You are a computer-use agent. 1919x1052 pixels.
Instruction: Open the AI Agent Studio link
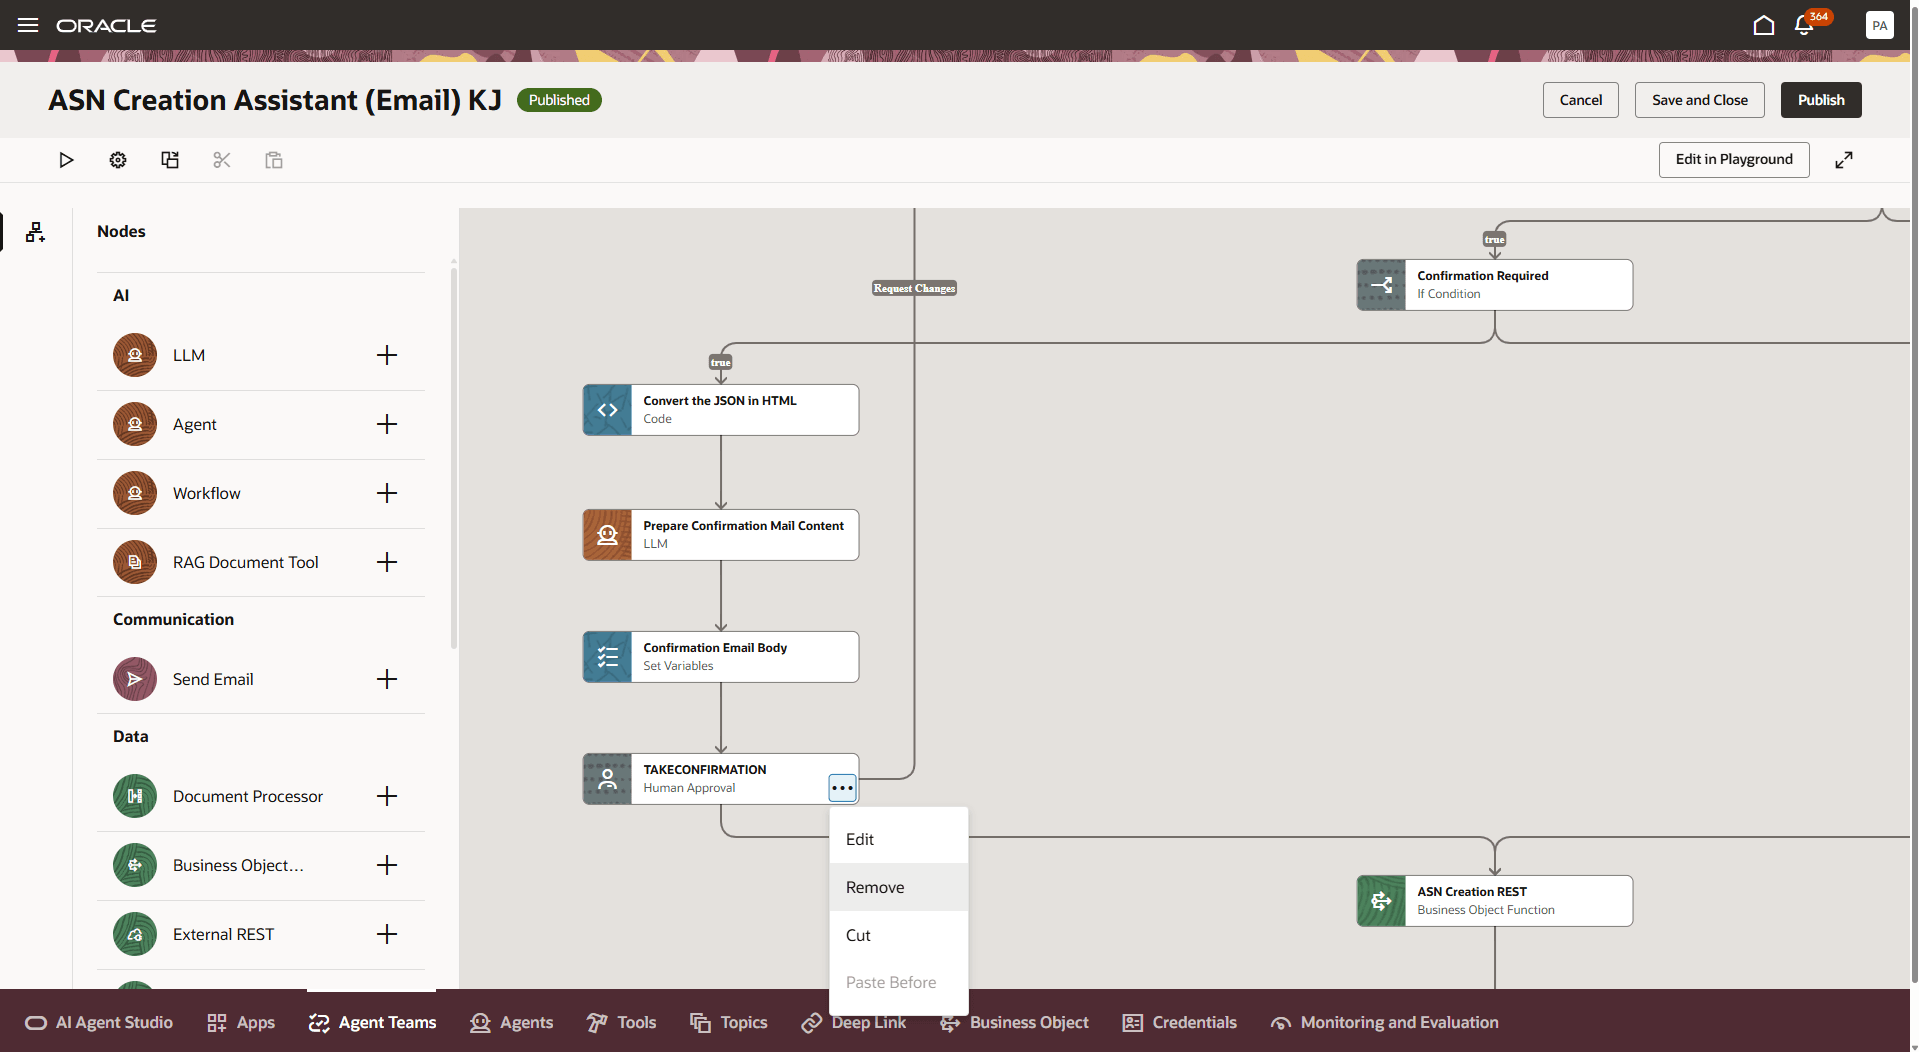tap(99, 1022)
